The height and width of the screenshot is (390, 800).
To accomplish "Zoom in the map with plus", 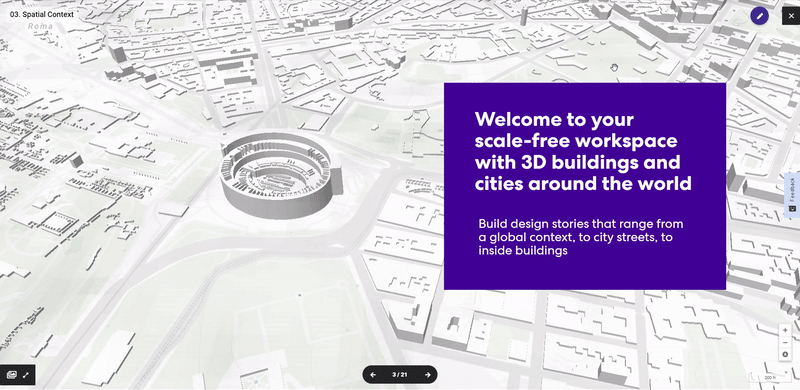I will coord(785,330).
